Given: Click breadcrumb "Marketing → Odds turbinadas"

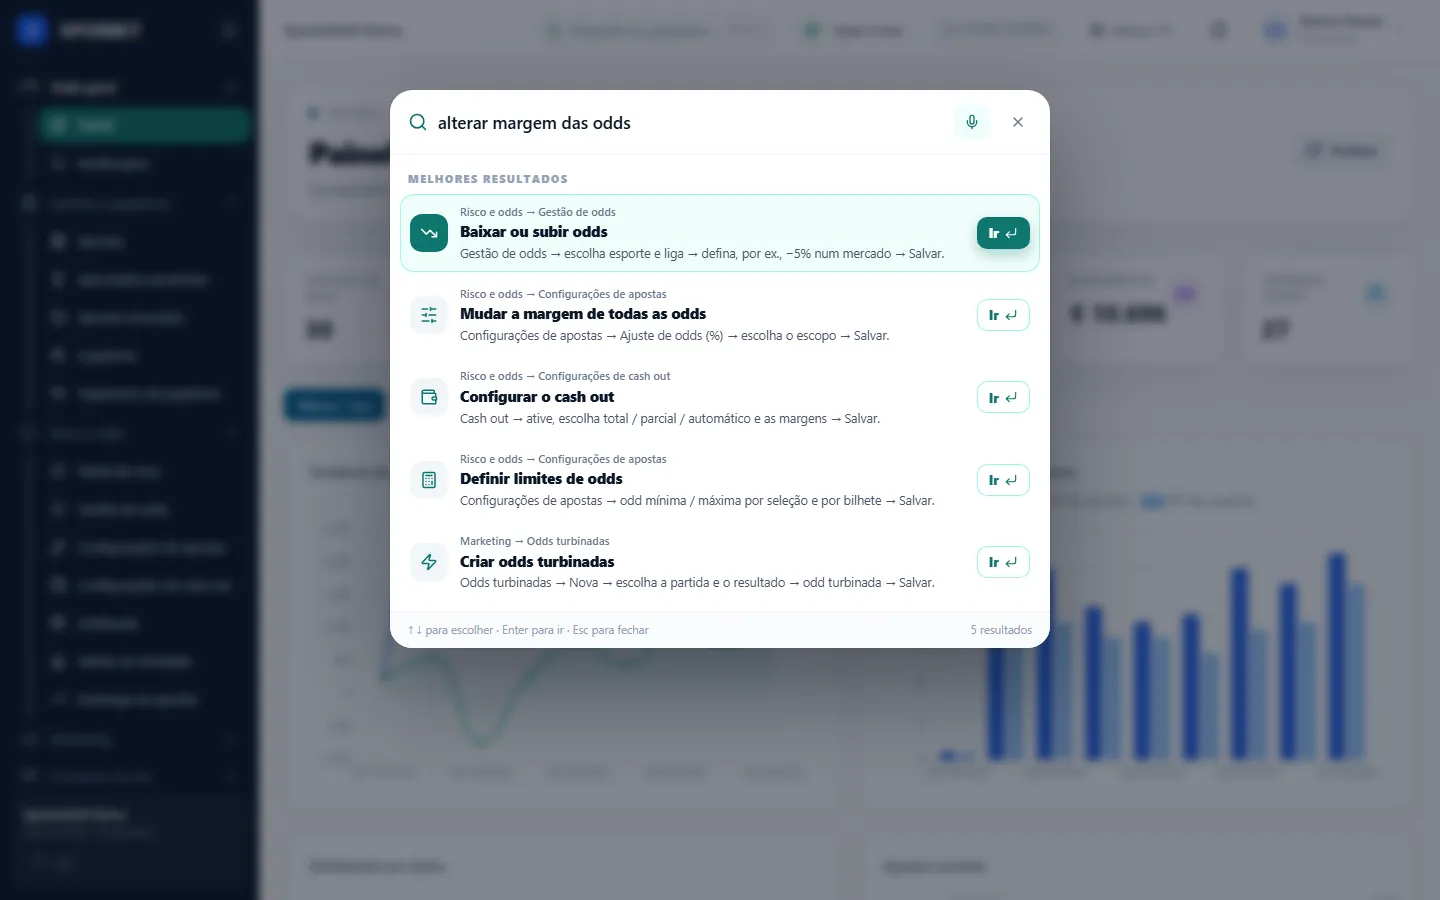Looking at the screenshot, I should (535, 541).
